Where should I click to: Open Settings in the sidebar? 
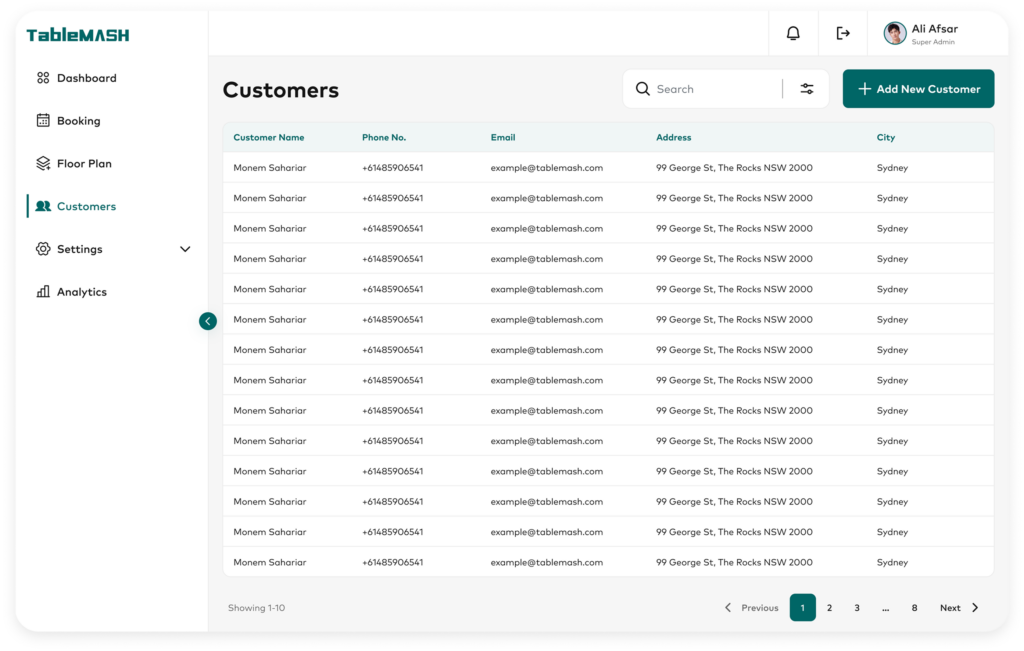point(80,249)
